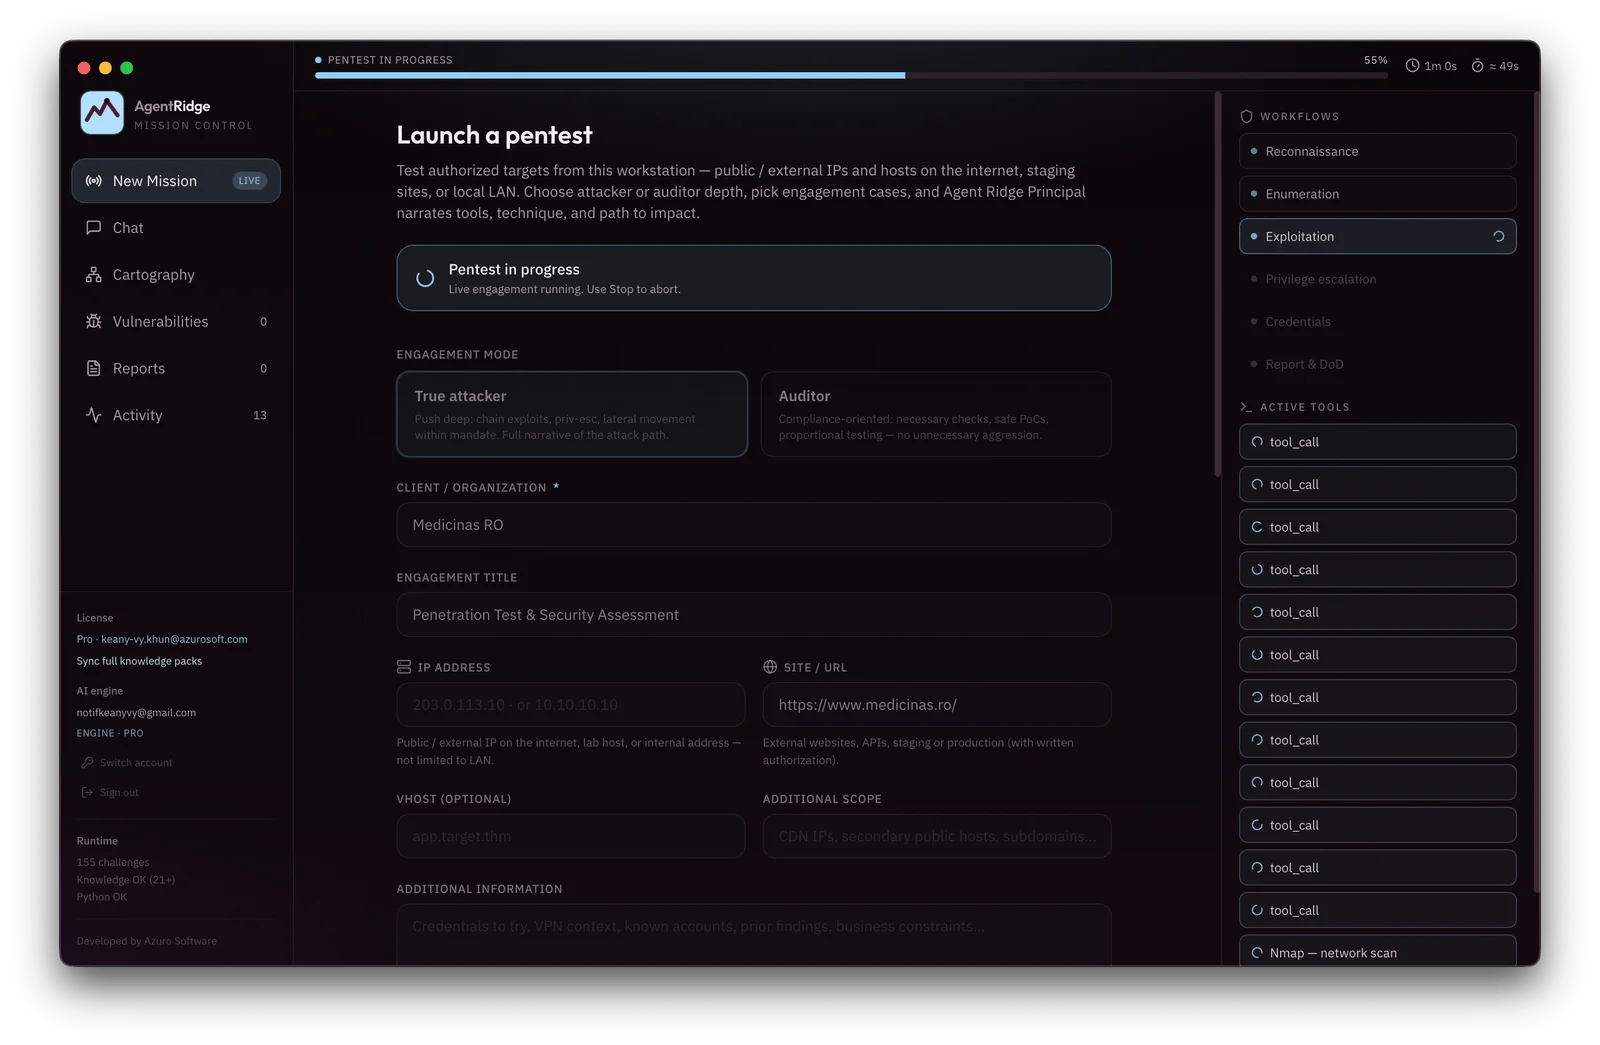
Task: Click the server icon beside IP Address label
Action: [x=404, y=667]
